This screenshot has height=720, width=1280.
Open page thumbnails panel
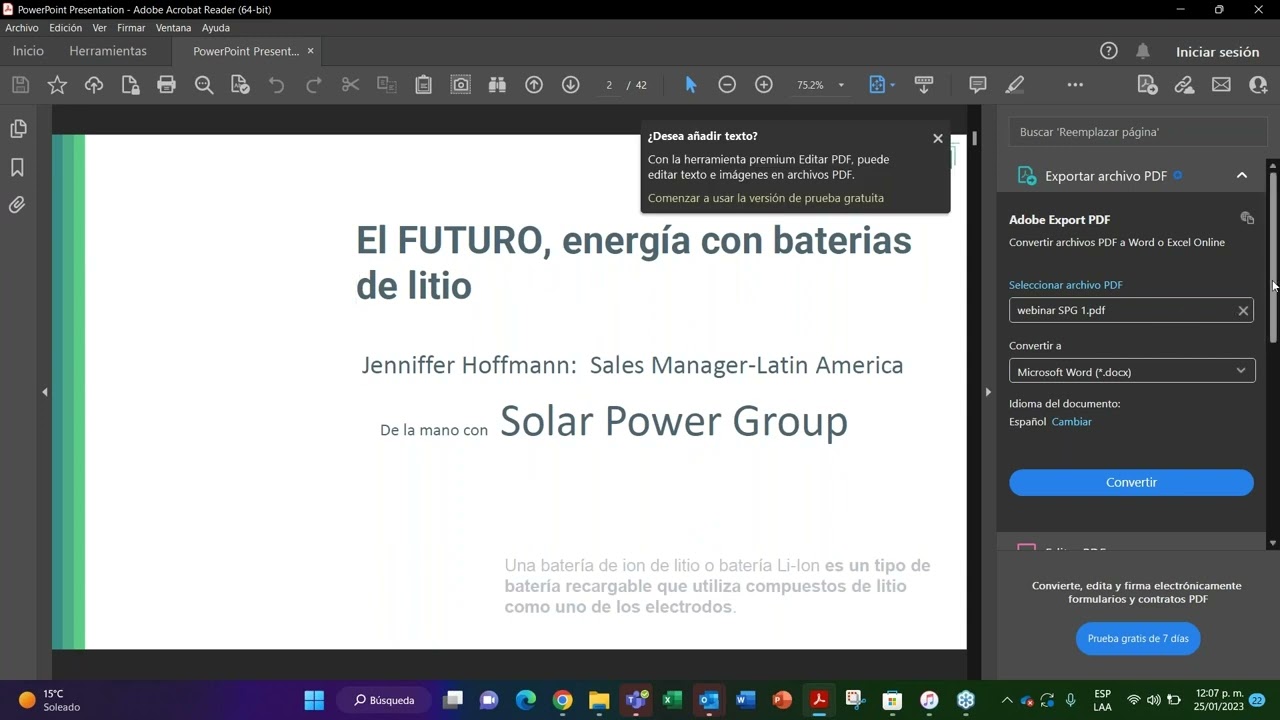click(x=17, y=129)
